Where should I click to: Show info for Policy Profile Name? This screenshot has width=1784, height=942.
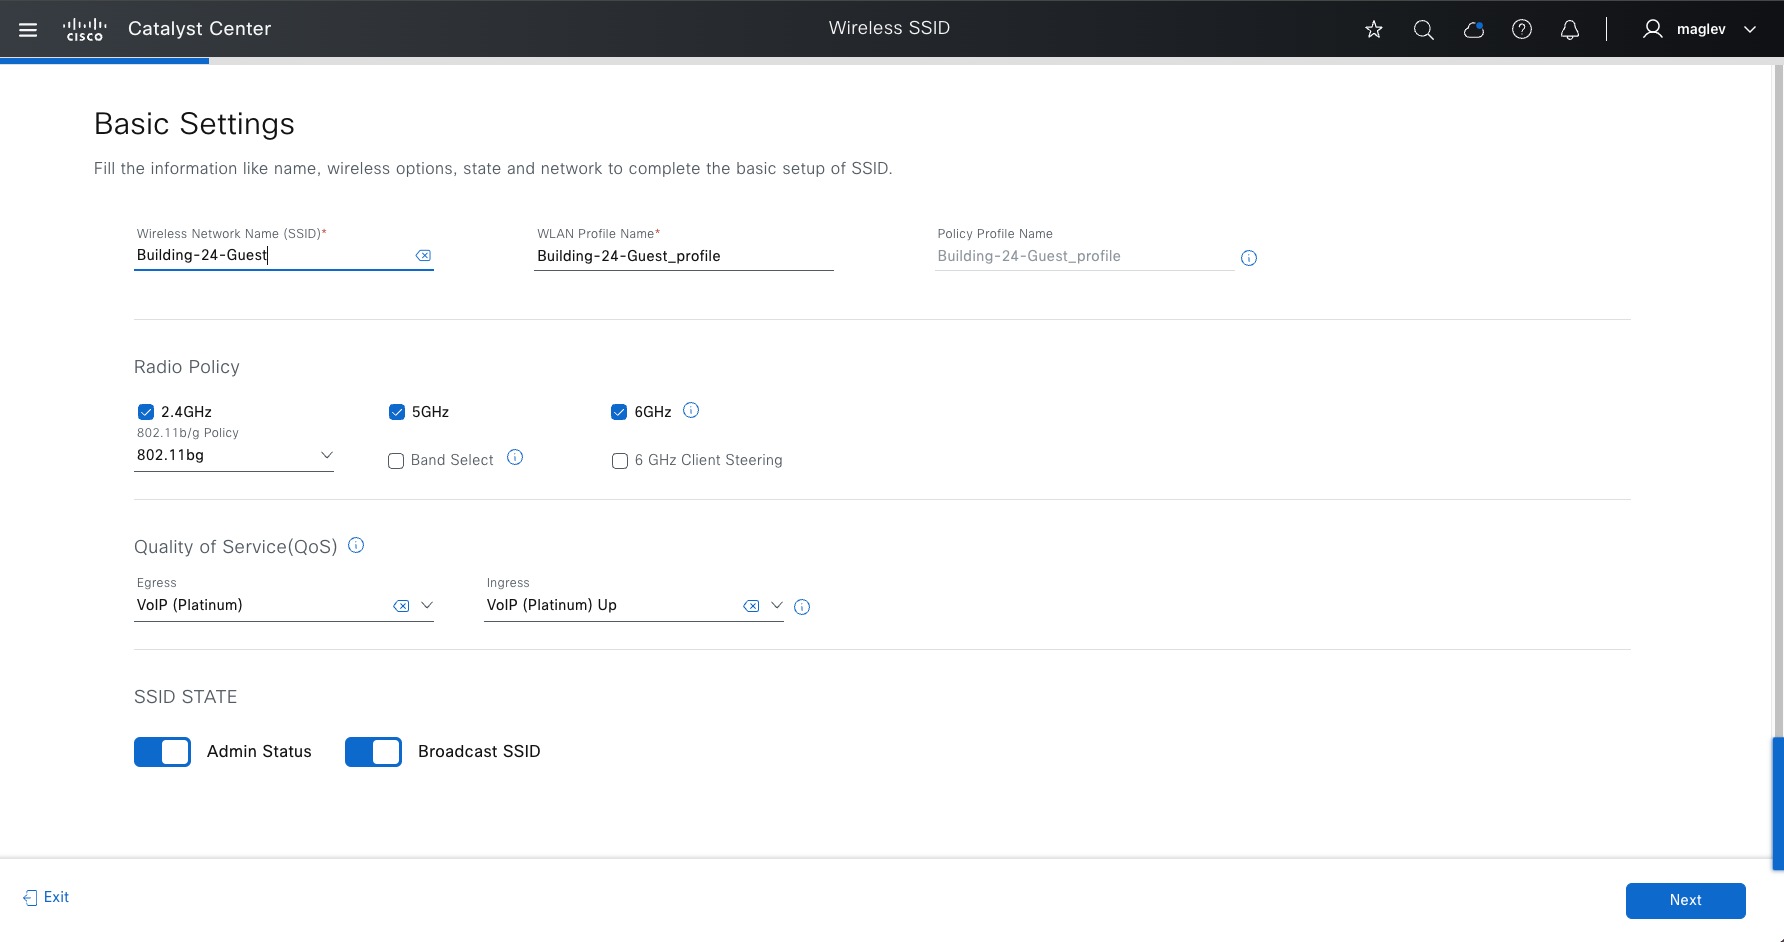click(x=1249, y=258)
